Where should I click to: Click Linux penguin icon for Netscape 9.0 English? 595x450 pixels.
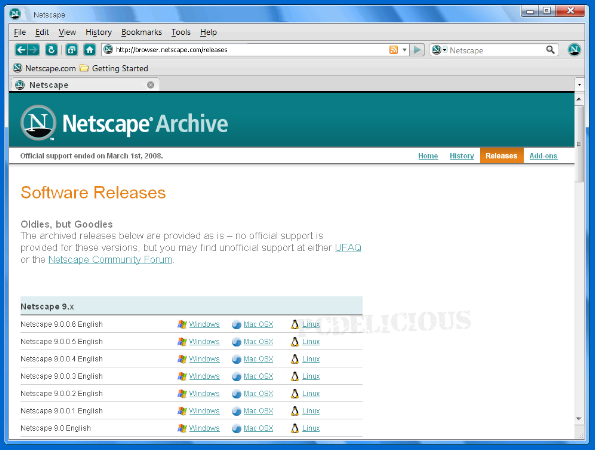point(295,428)
